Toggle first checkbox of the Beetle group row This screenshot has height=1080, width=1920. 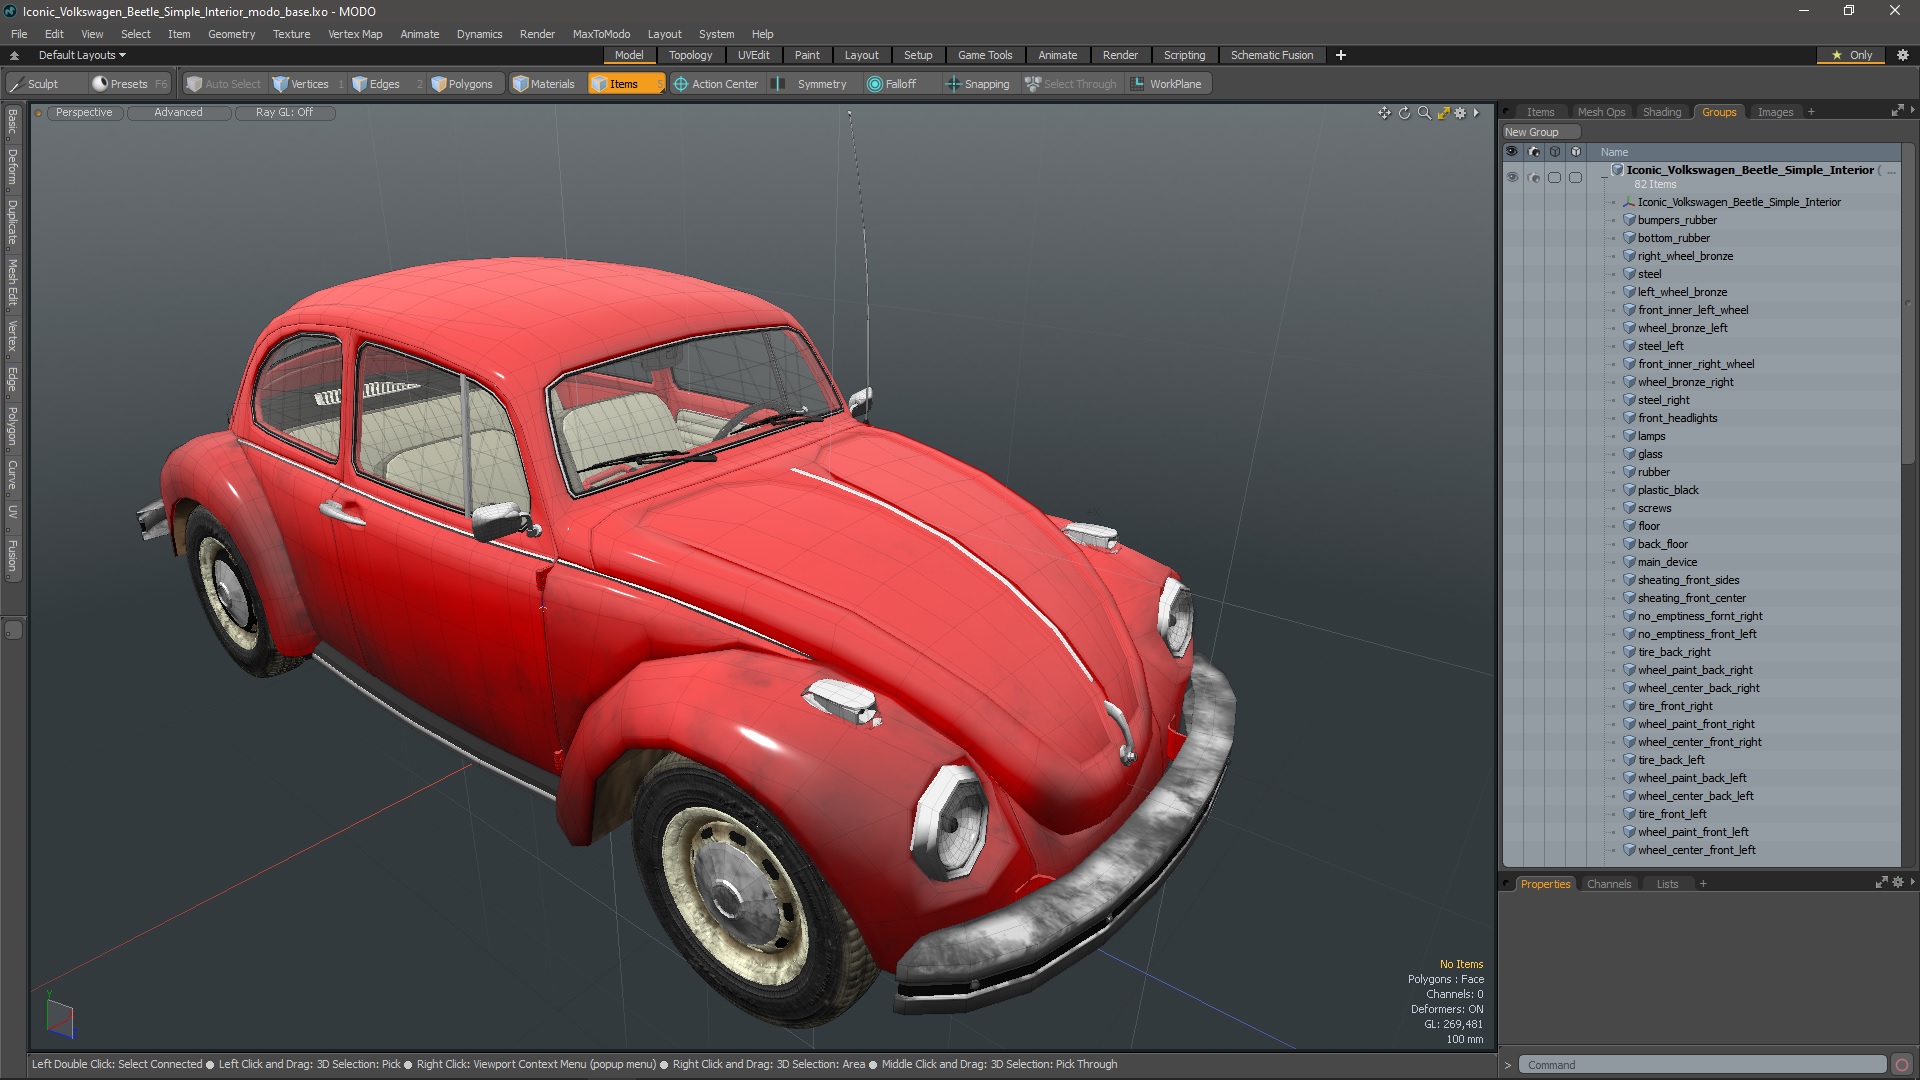tap(1555, 177)
